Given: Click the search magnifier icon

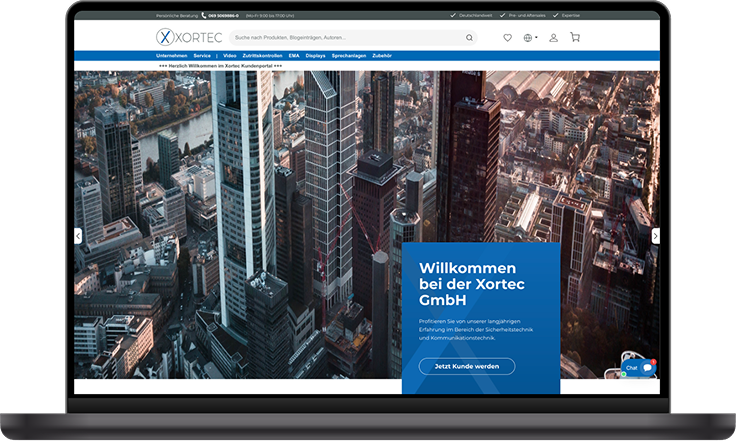Looking at the screenshot, I should tap(469, 38).
